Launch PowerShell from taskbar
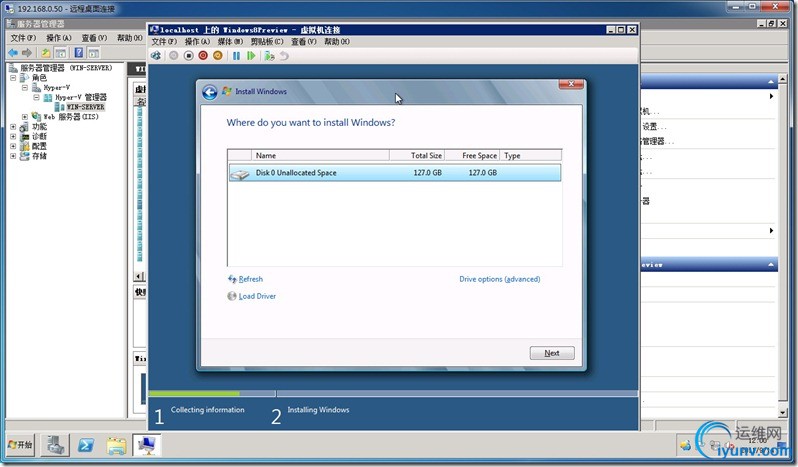 coord(86,445)
